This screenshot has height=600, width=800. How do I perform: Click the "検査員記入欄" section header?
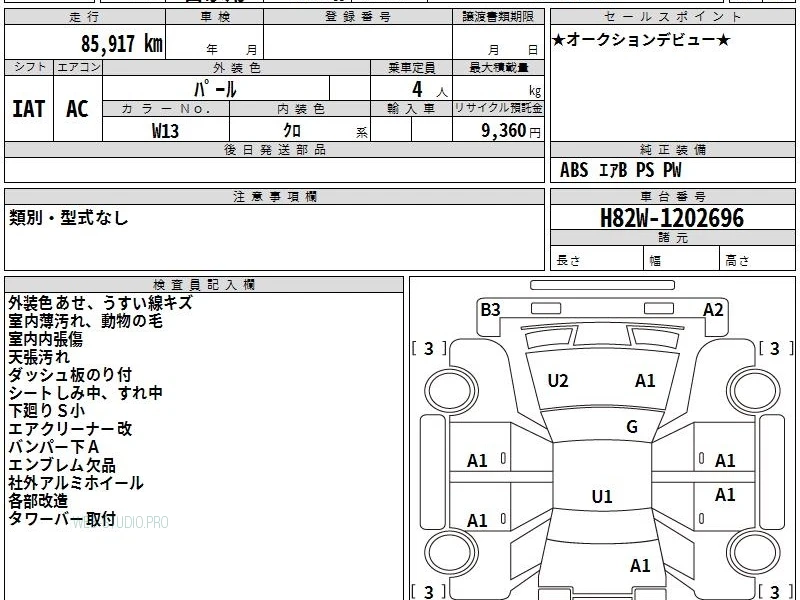(x=204, y=285)
